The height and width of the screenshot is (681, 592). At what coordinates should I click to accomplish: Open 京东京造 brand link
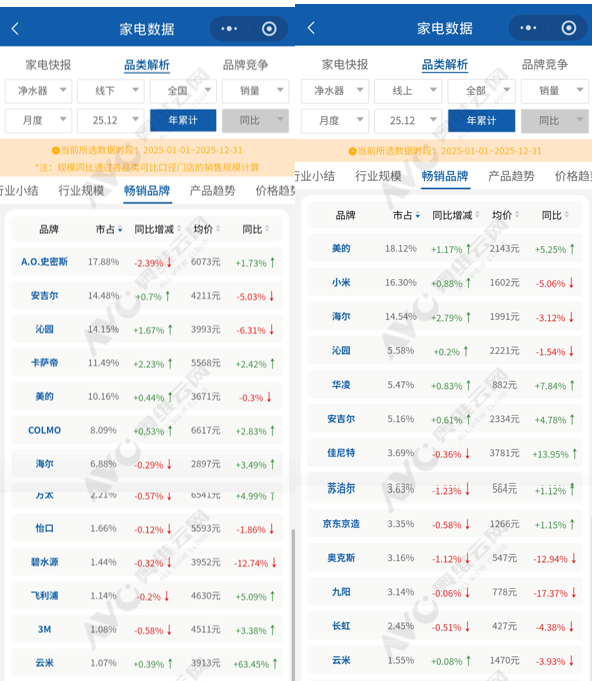coord(341,524)
